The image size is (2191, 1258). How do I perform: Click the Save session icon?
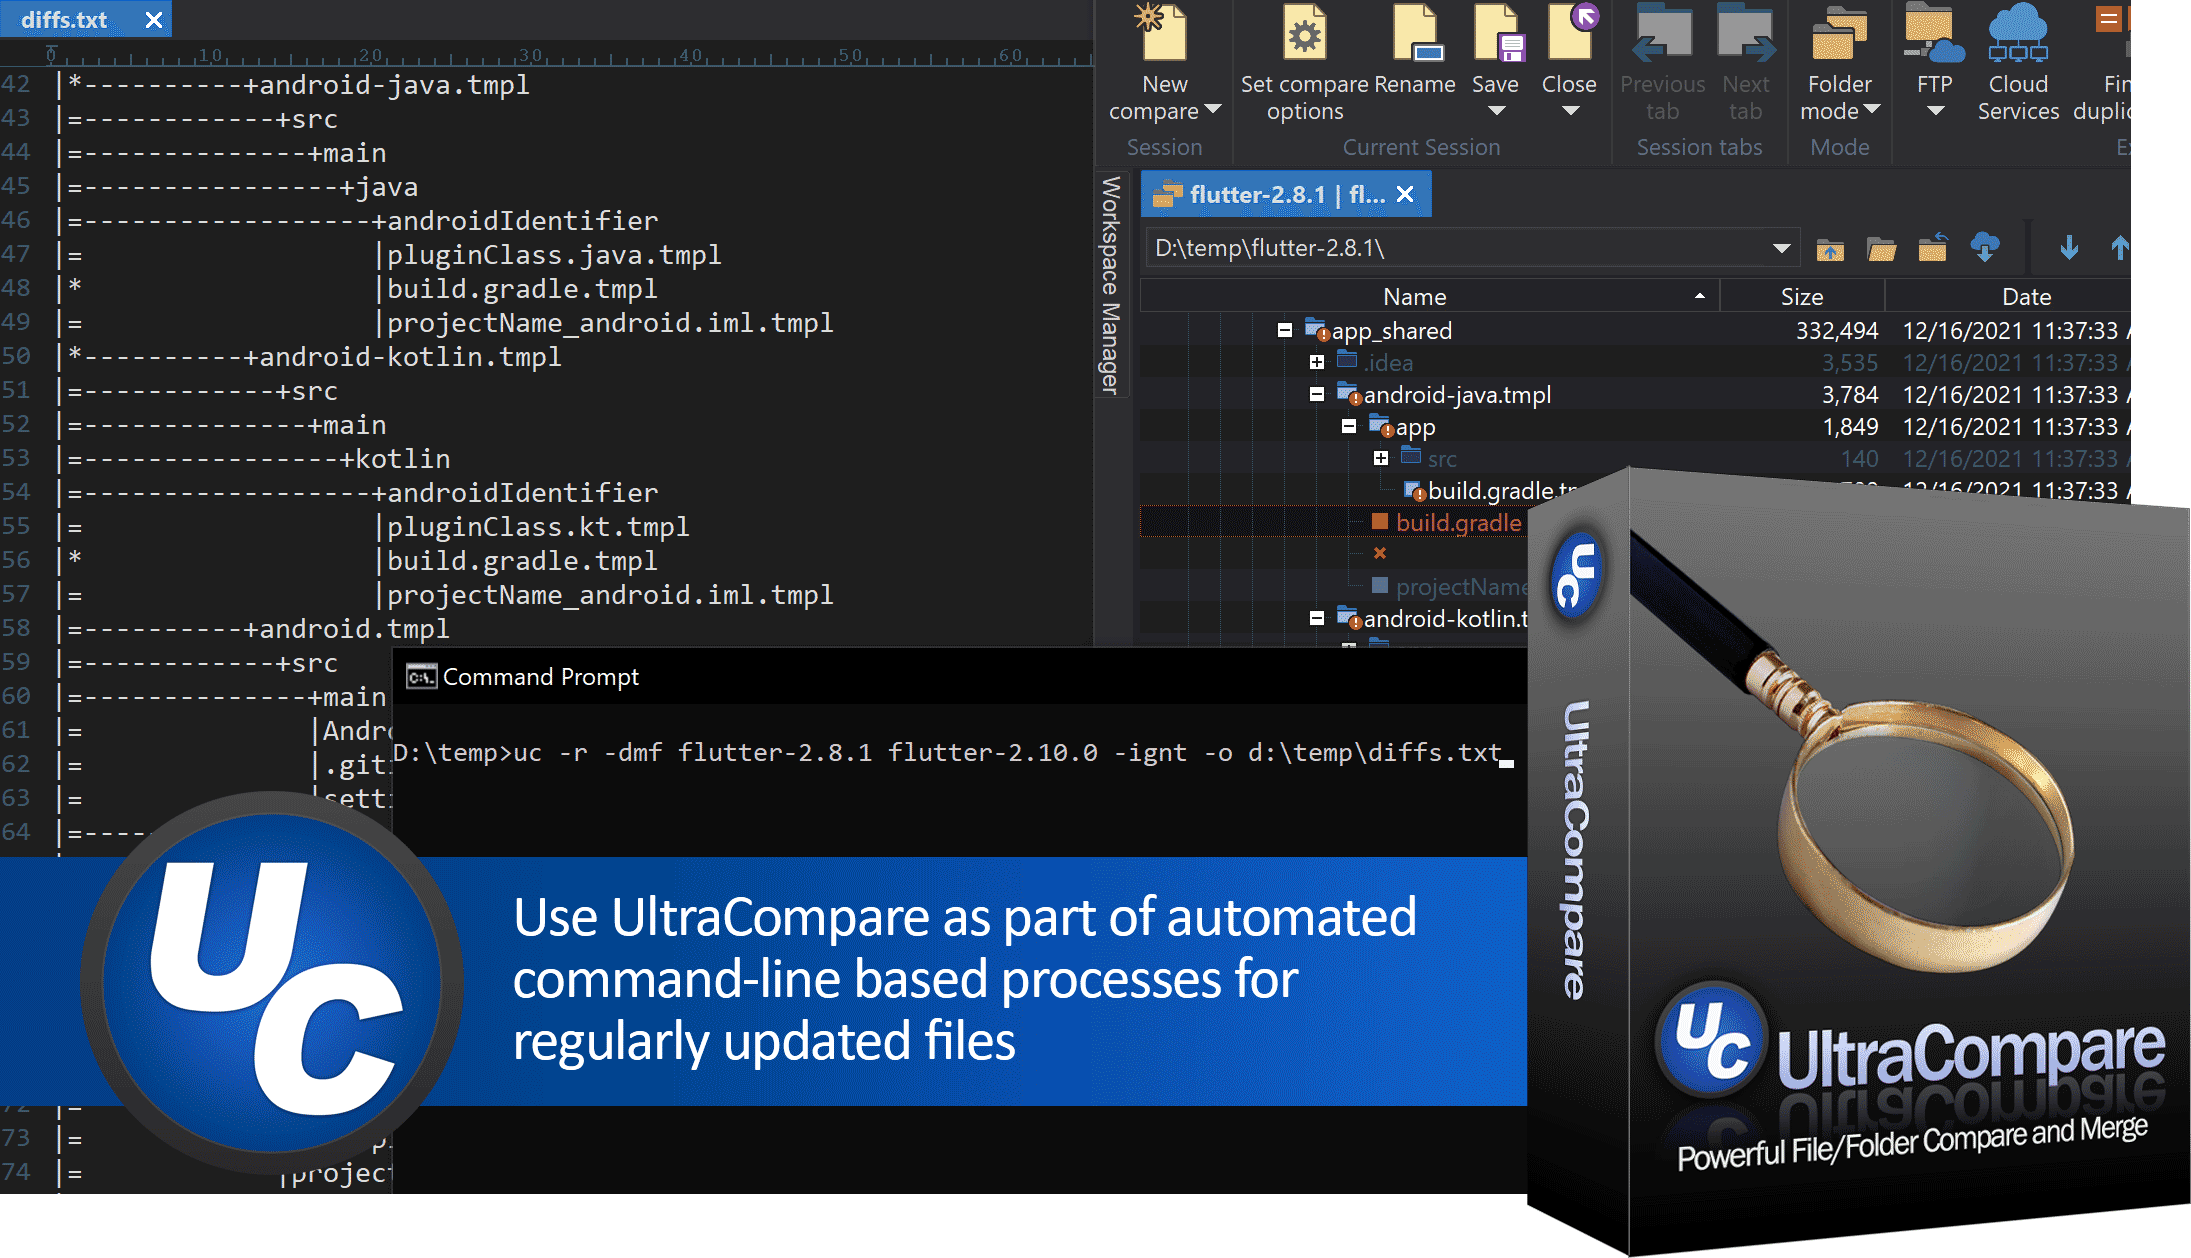point(1496,35)
